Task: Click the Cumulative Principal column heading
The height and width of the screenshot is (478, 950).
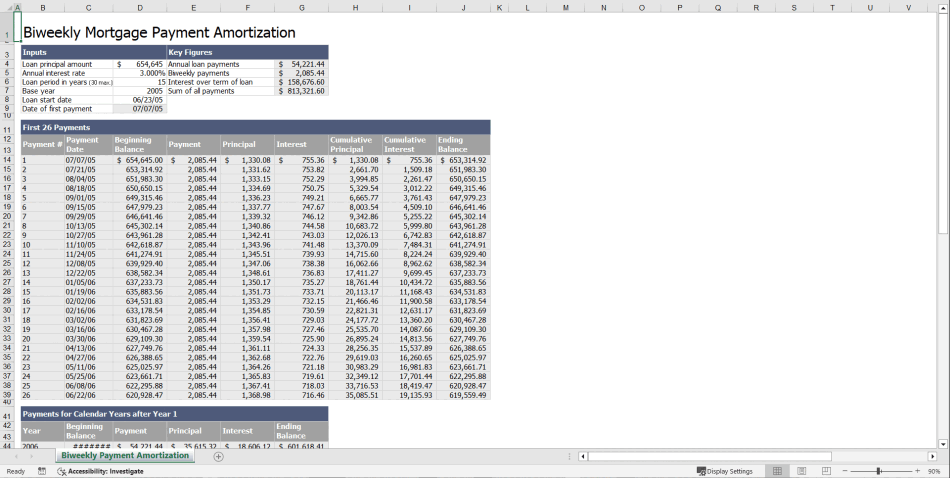Action: click(355, 144)
